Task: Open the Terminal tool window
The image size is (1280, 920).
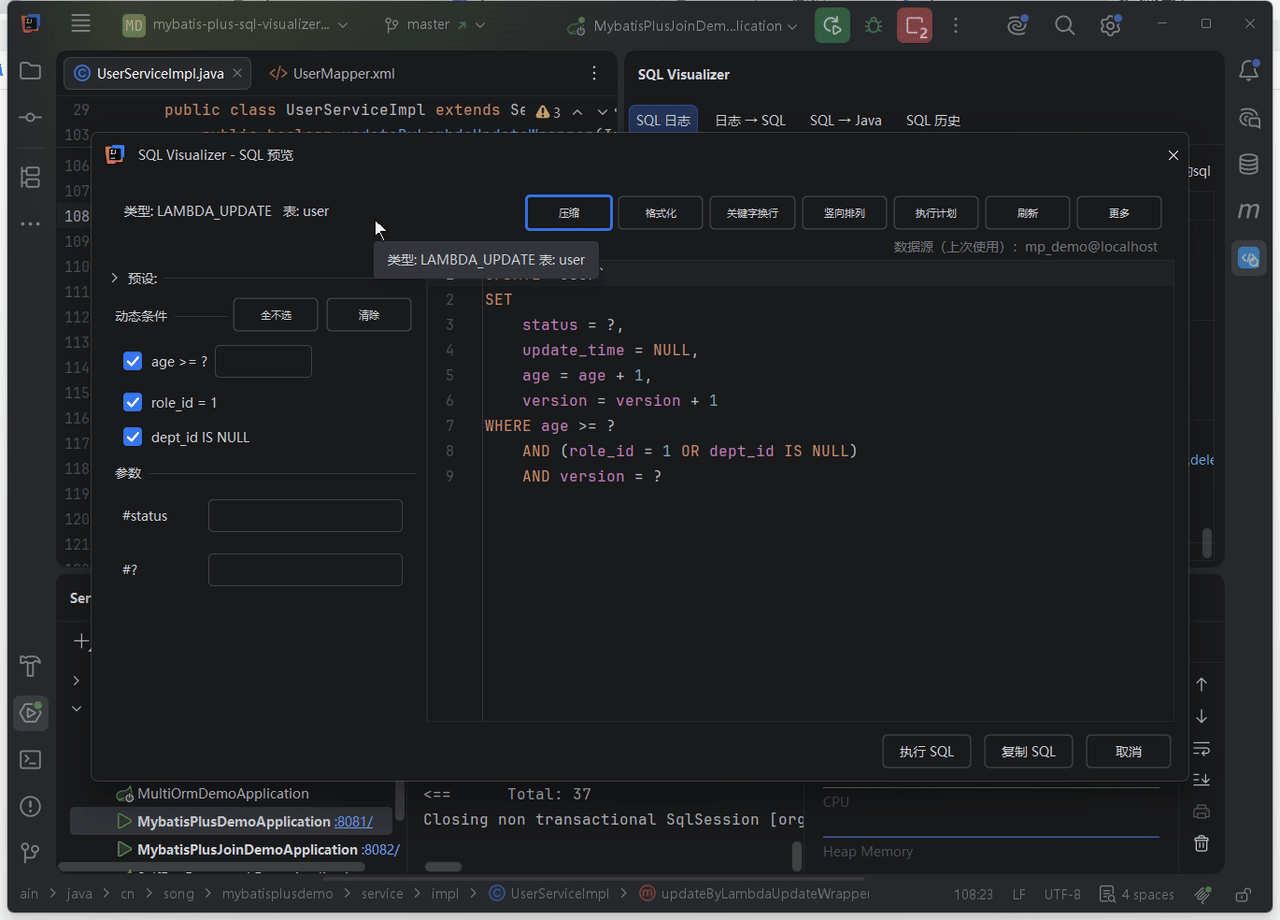Action: pyautogui.click(x=30, y=760)
